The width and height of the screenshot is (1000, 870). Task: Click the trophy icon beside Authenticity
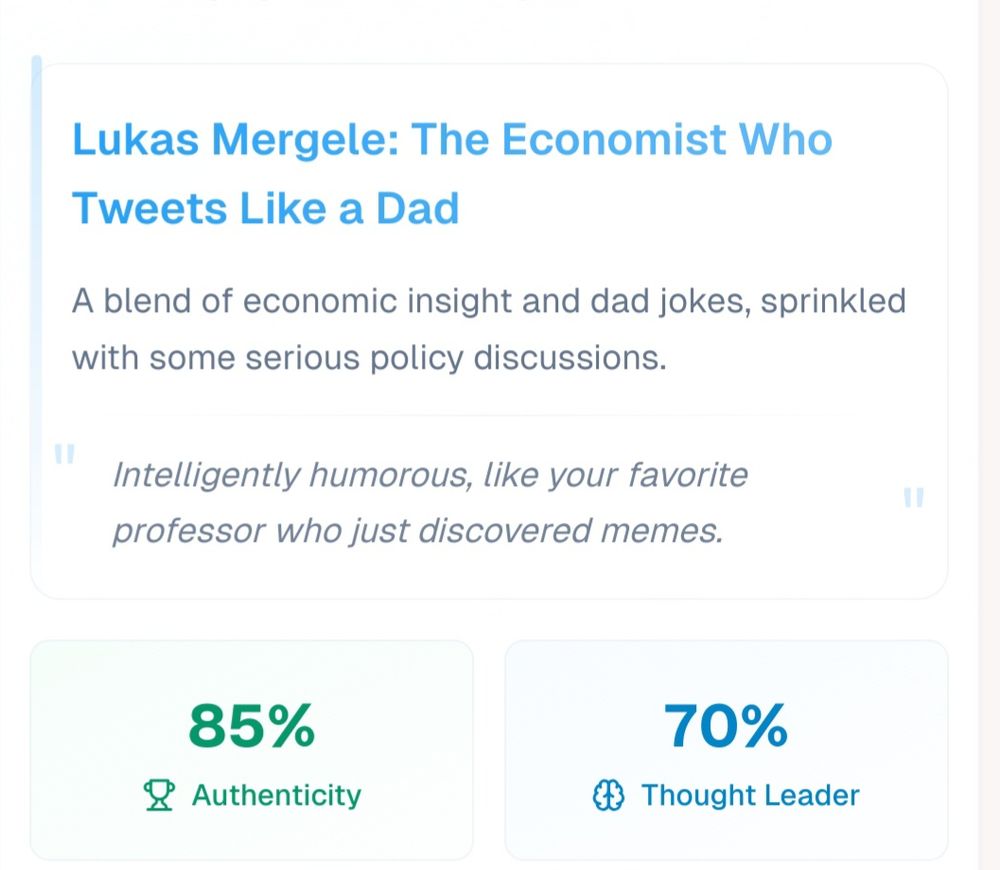click(x=159, y=796)
